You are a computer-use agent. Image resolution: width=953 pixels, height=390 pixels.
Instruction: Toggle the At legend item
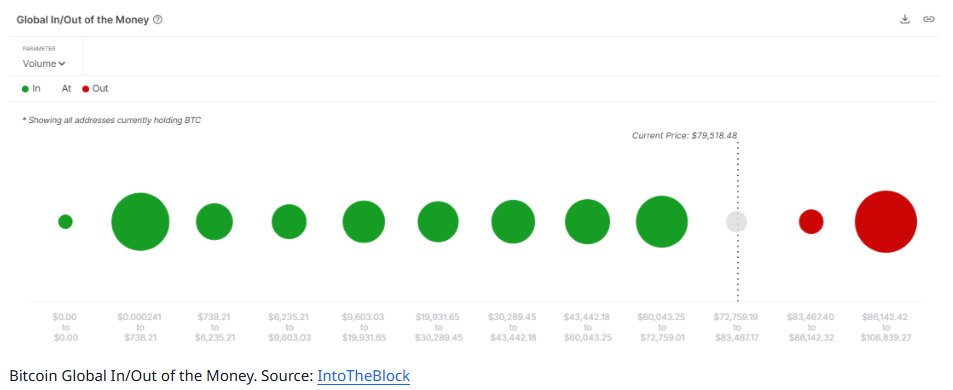point(66,89)
